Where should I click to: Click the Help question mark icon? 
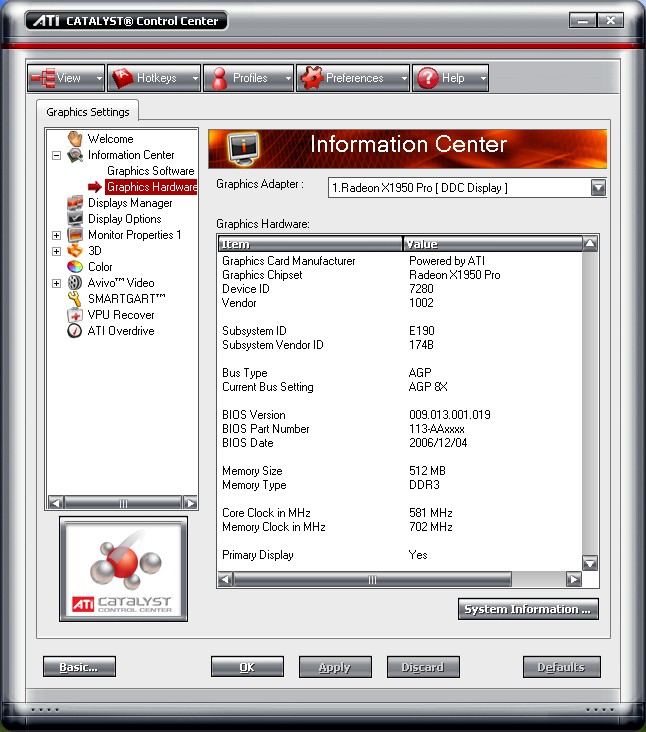point(428,78)
